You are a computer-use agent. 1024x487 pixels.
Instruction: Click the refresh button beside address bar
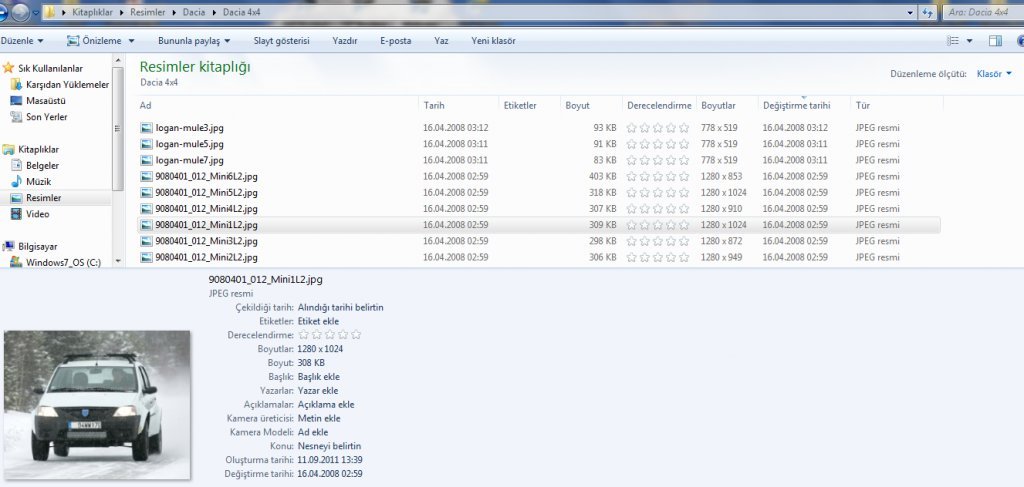(x=927, y=13)
